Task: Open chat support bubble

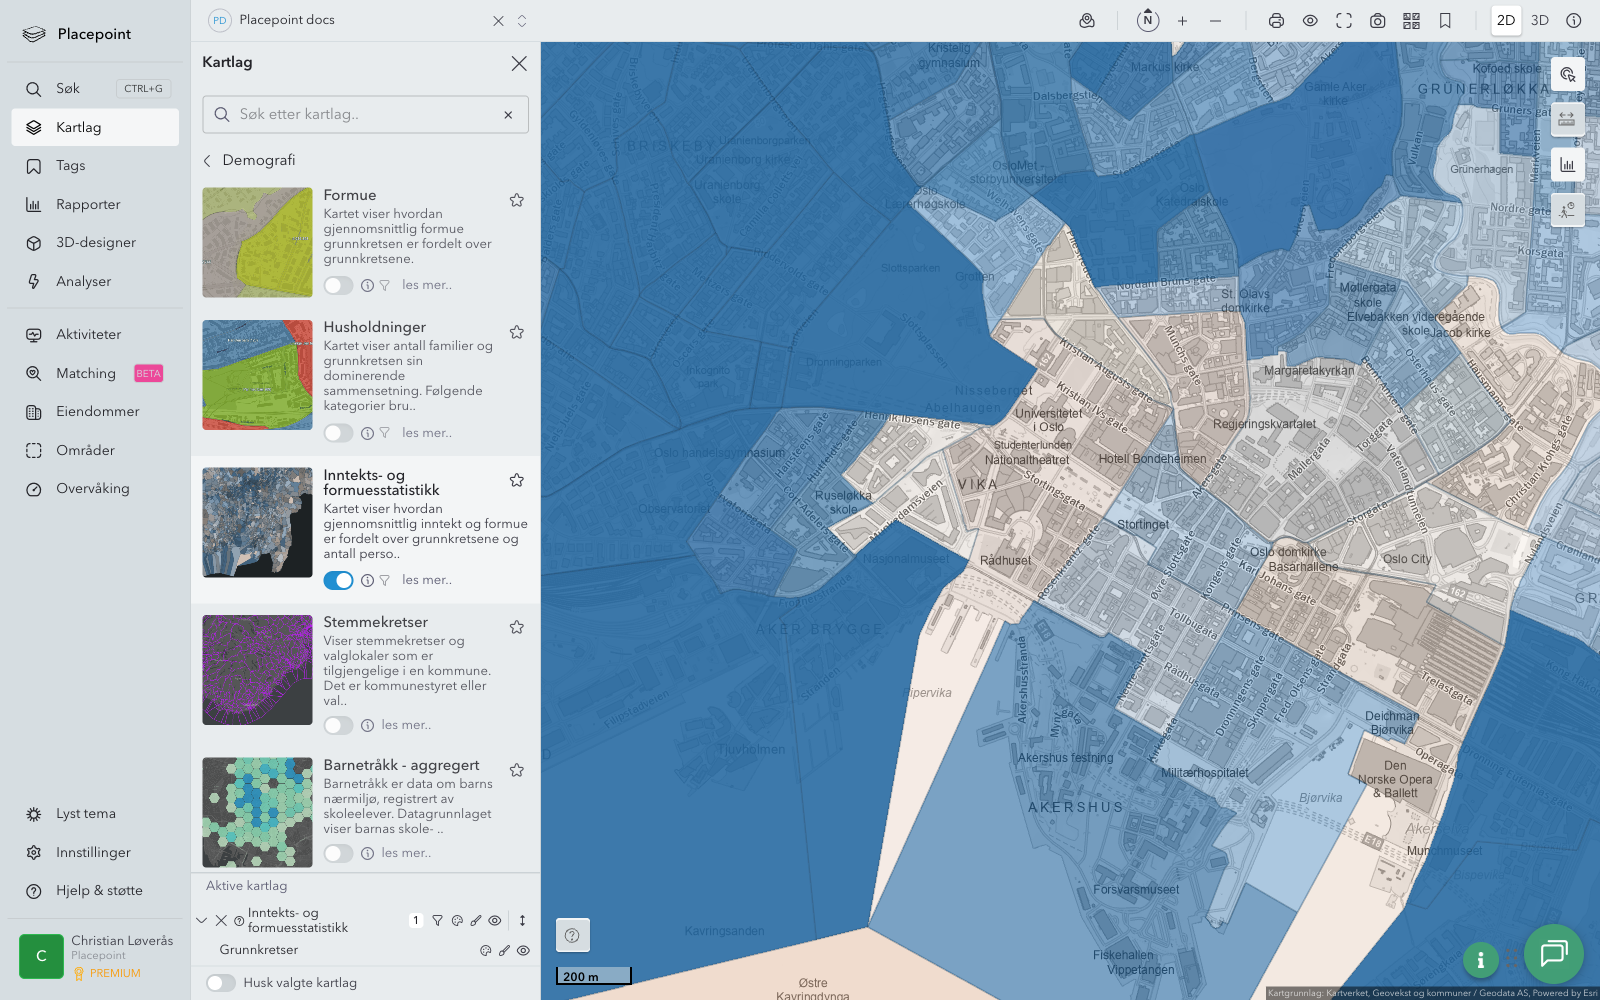Action: click(1553, 954)
